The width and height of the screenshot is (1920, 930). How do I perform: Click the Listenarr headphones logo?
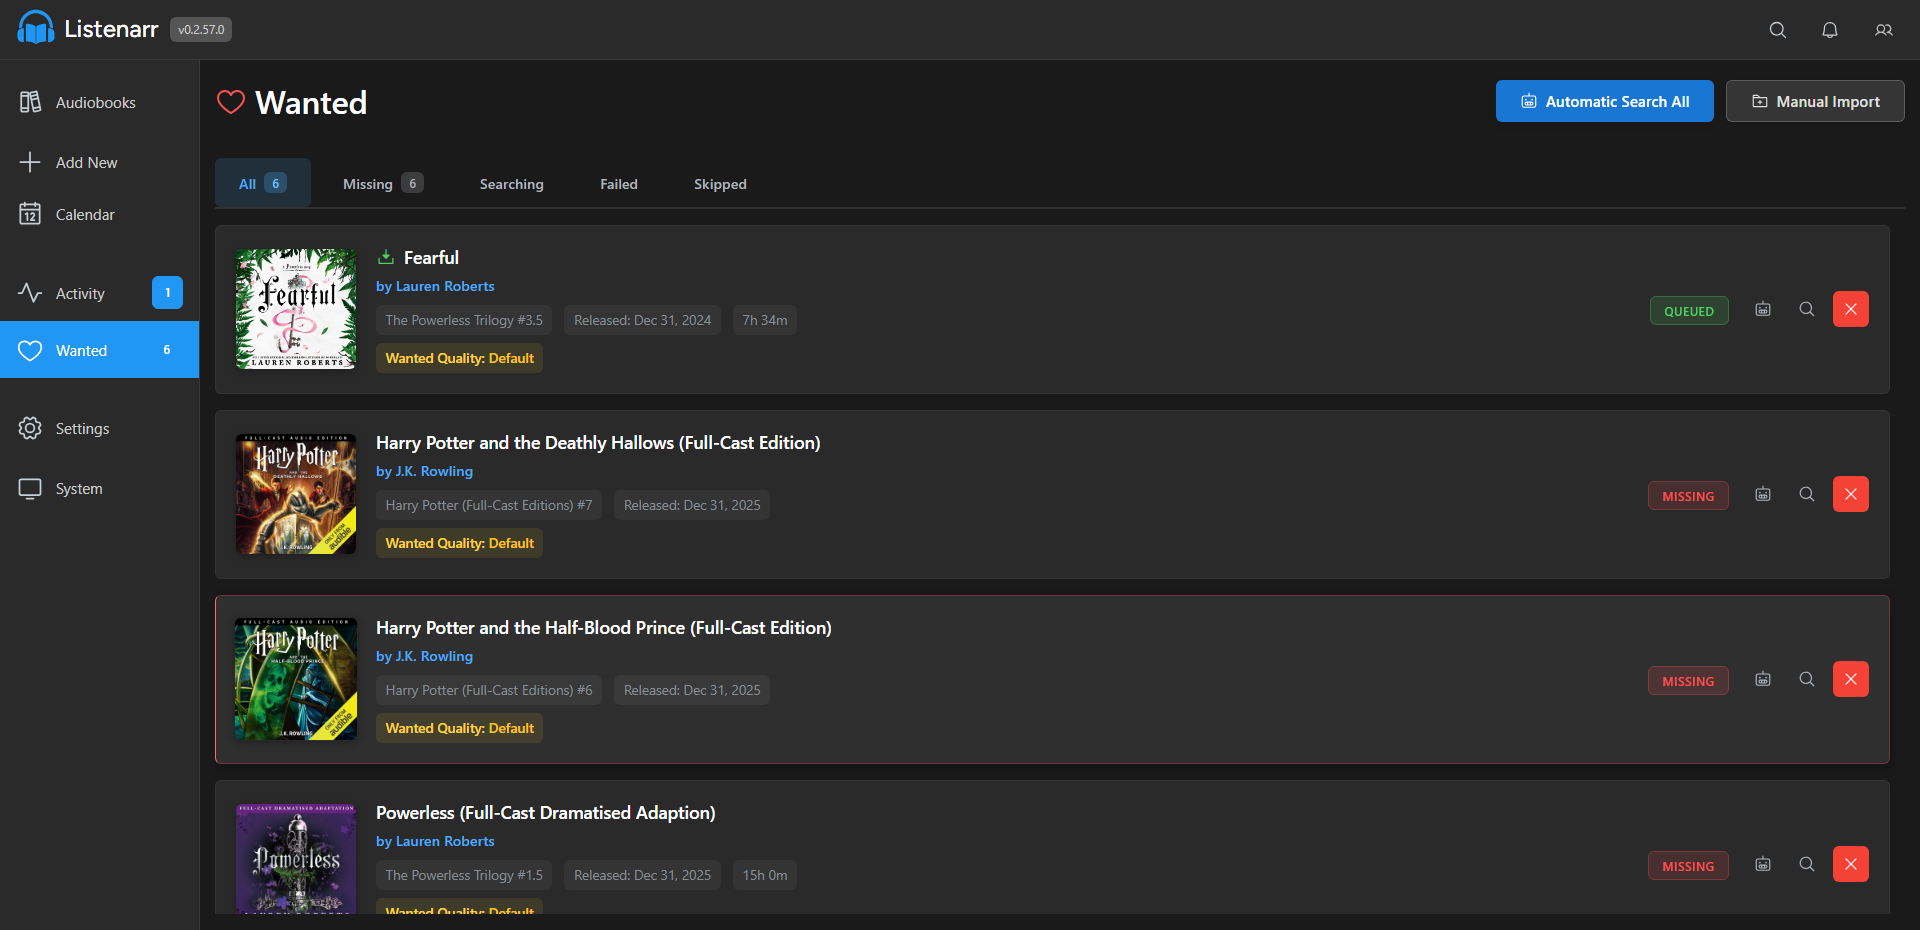click(x=36, y=28)
